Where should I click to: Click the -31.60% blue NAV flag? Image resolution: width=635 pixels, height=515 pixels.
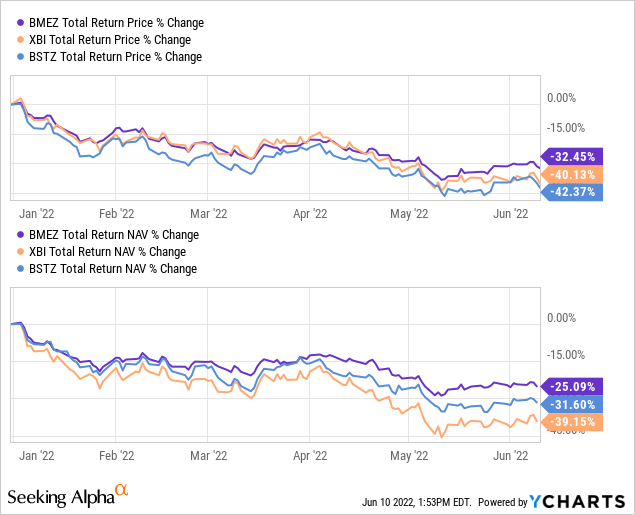click(572, 404)
